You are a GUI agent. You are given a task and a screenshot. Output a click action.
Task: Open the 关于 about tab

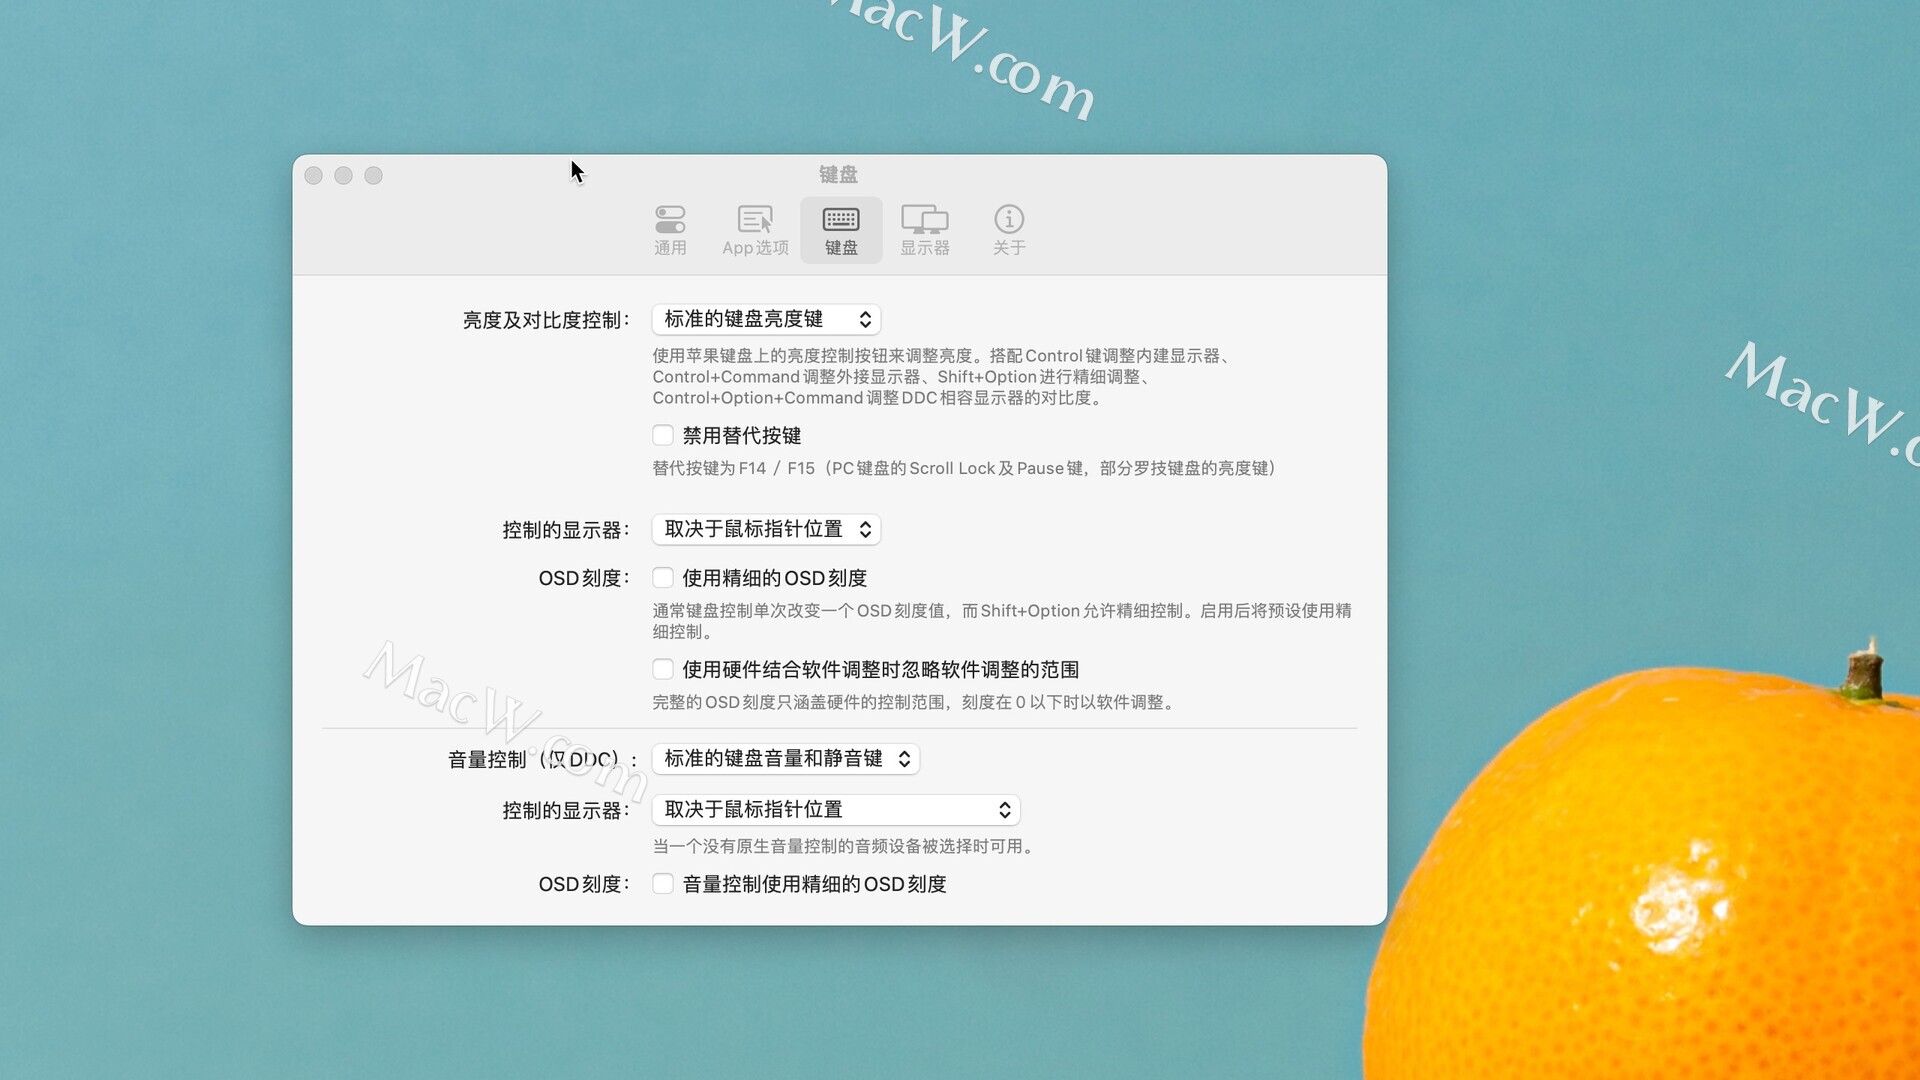point(1009,230)
